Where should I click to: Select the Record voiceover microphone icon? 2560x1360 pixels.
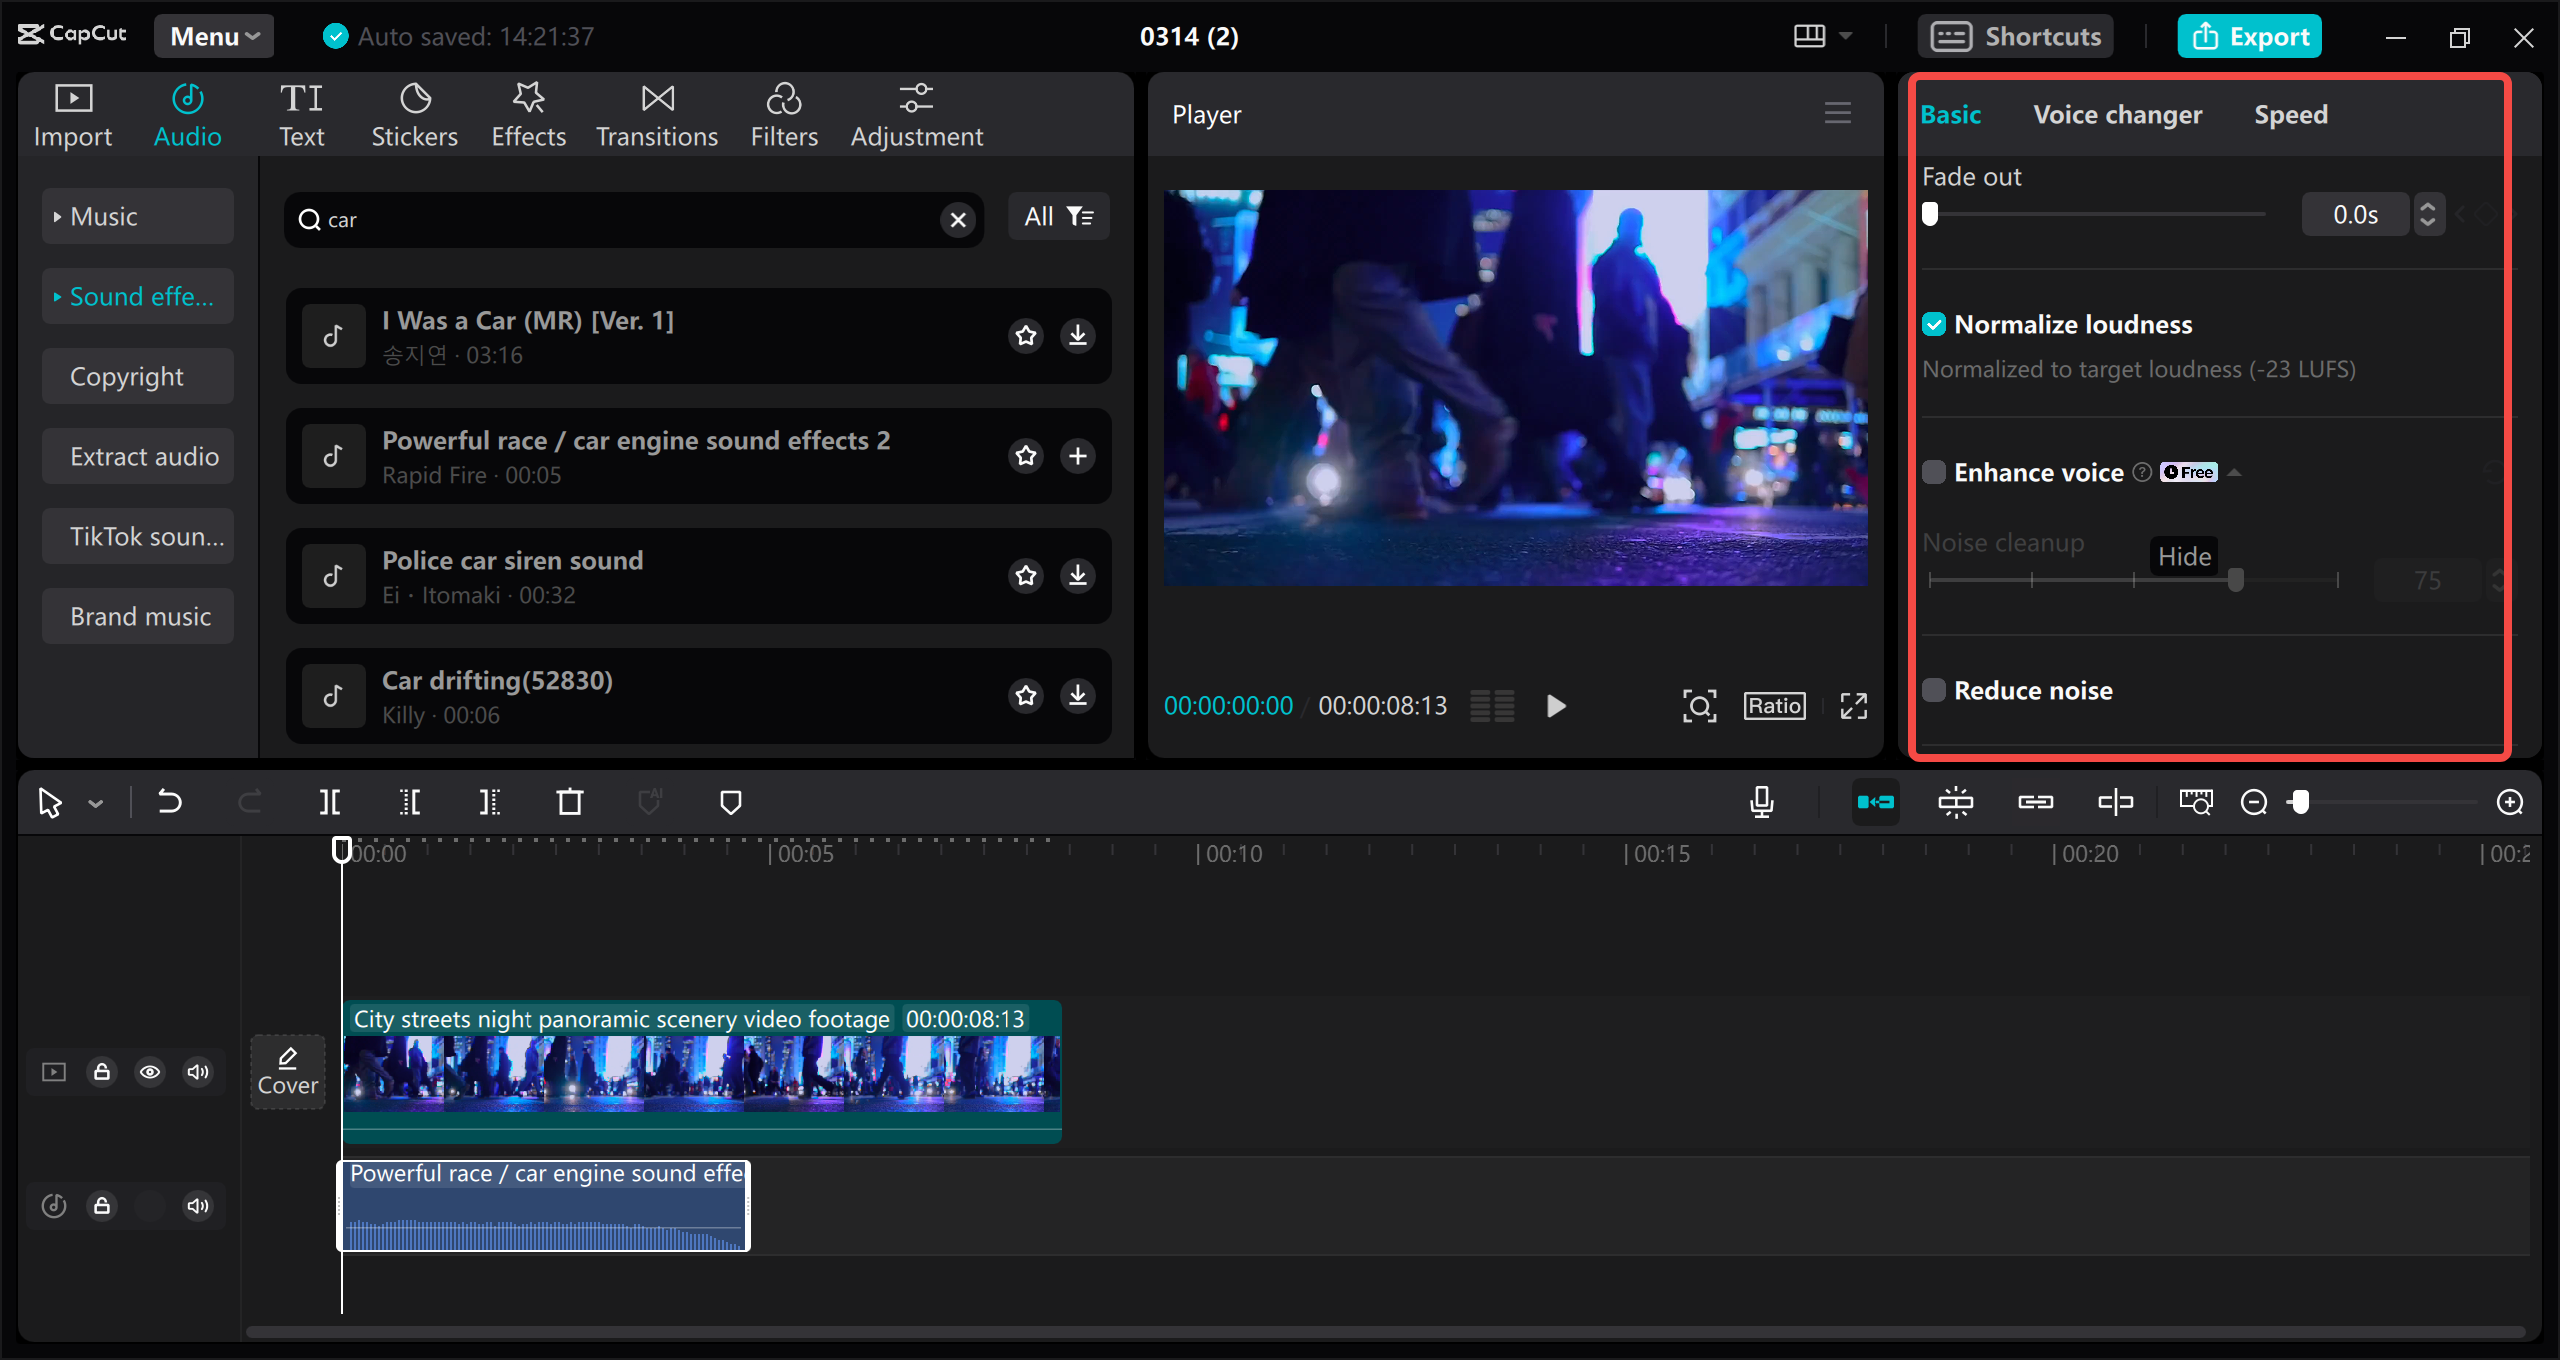click(1763, 801)
